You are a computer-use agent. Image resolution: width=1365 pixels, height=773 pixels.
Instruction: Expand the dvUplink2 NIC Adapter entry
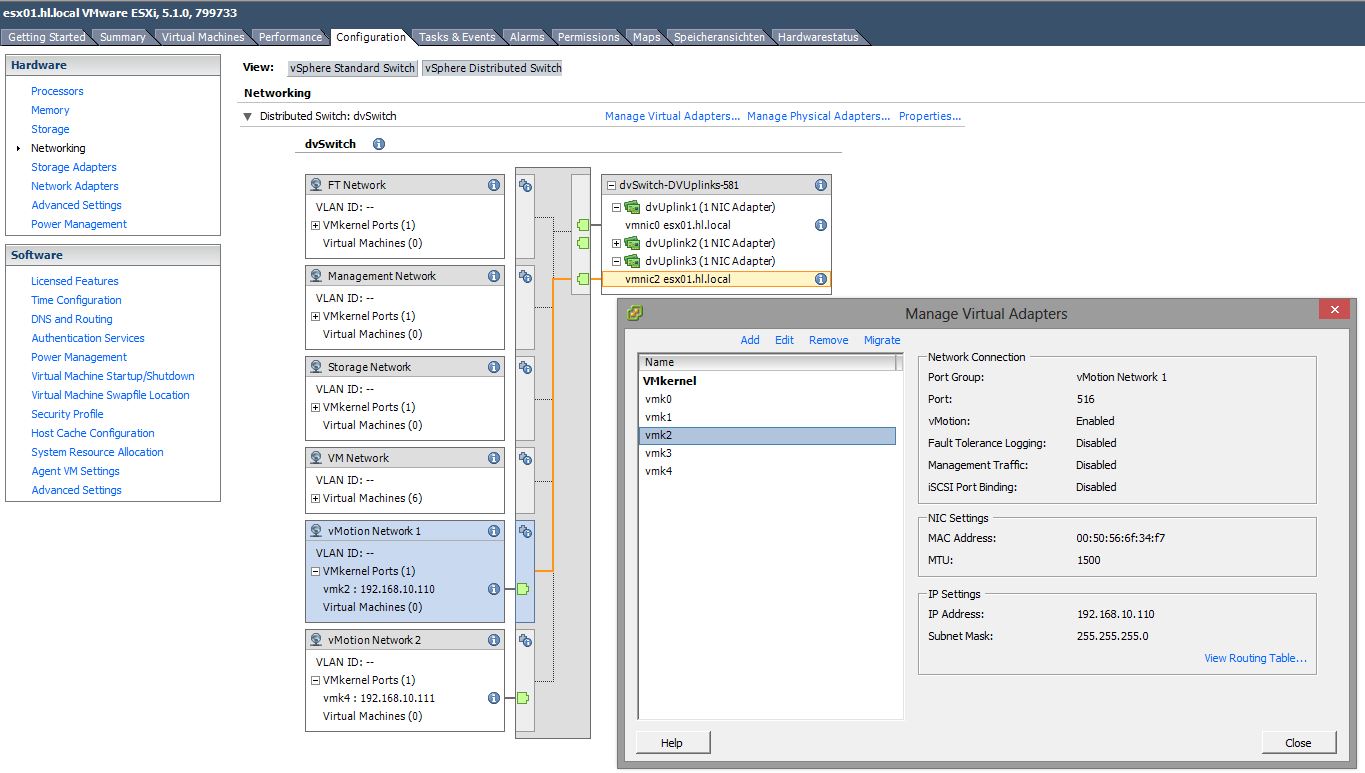[x=615, y=243]
